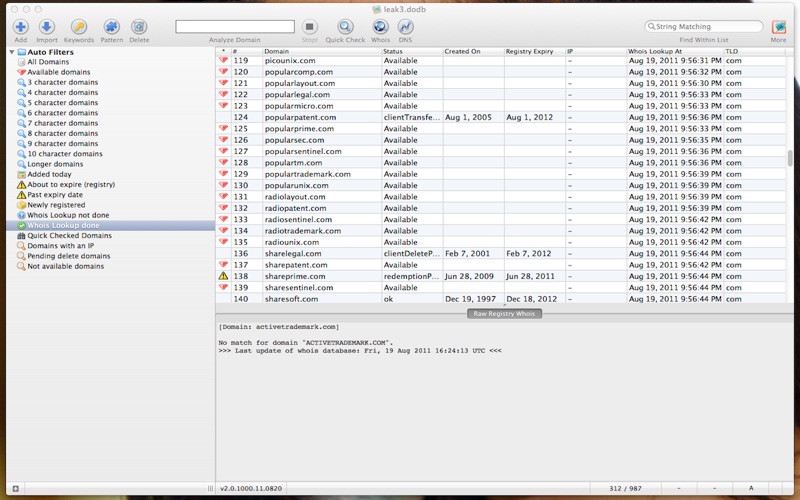
Task: Select the Added today filter
Action: [49, 174]
